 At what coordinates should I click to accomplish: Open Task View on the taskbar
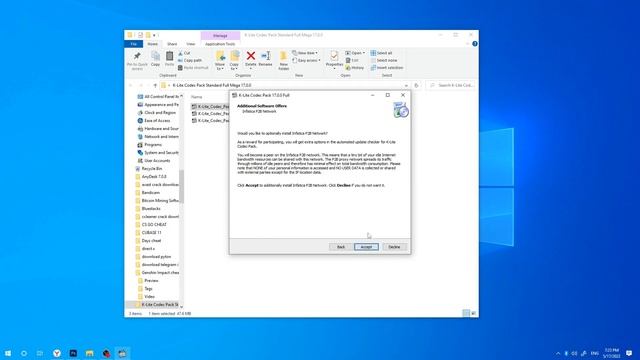point(40,353)
